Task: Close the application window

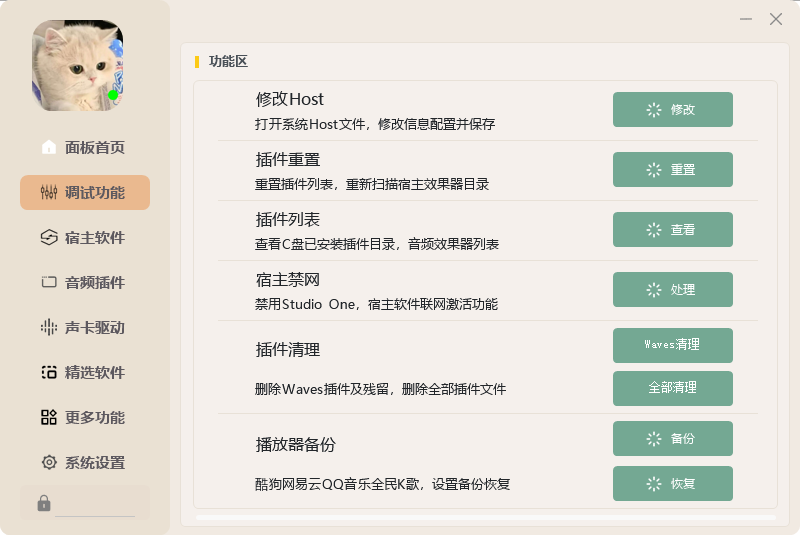Action: point(776,19)
